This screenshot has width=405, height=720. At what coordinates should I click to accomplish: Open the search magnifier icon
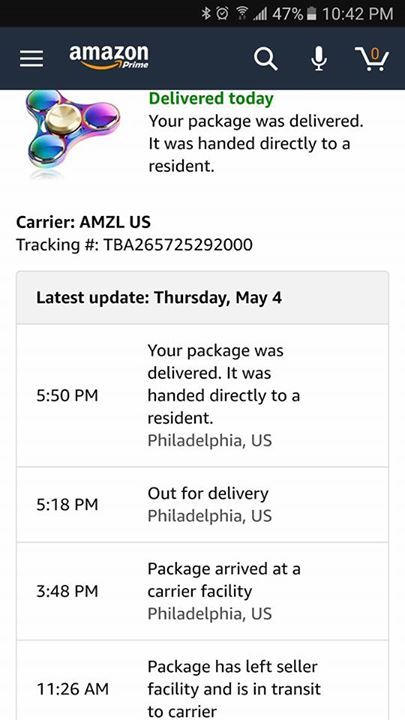[x=266, y=59]
